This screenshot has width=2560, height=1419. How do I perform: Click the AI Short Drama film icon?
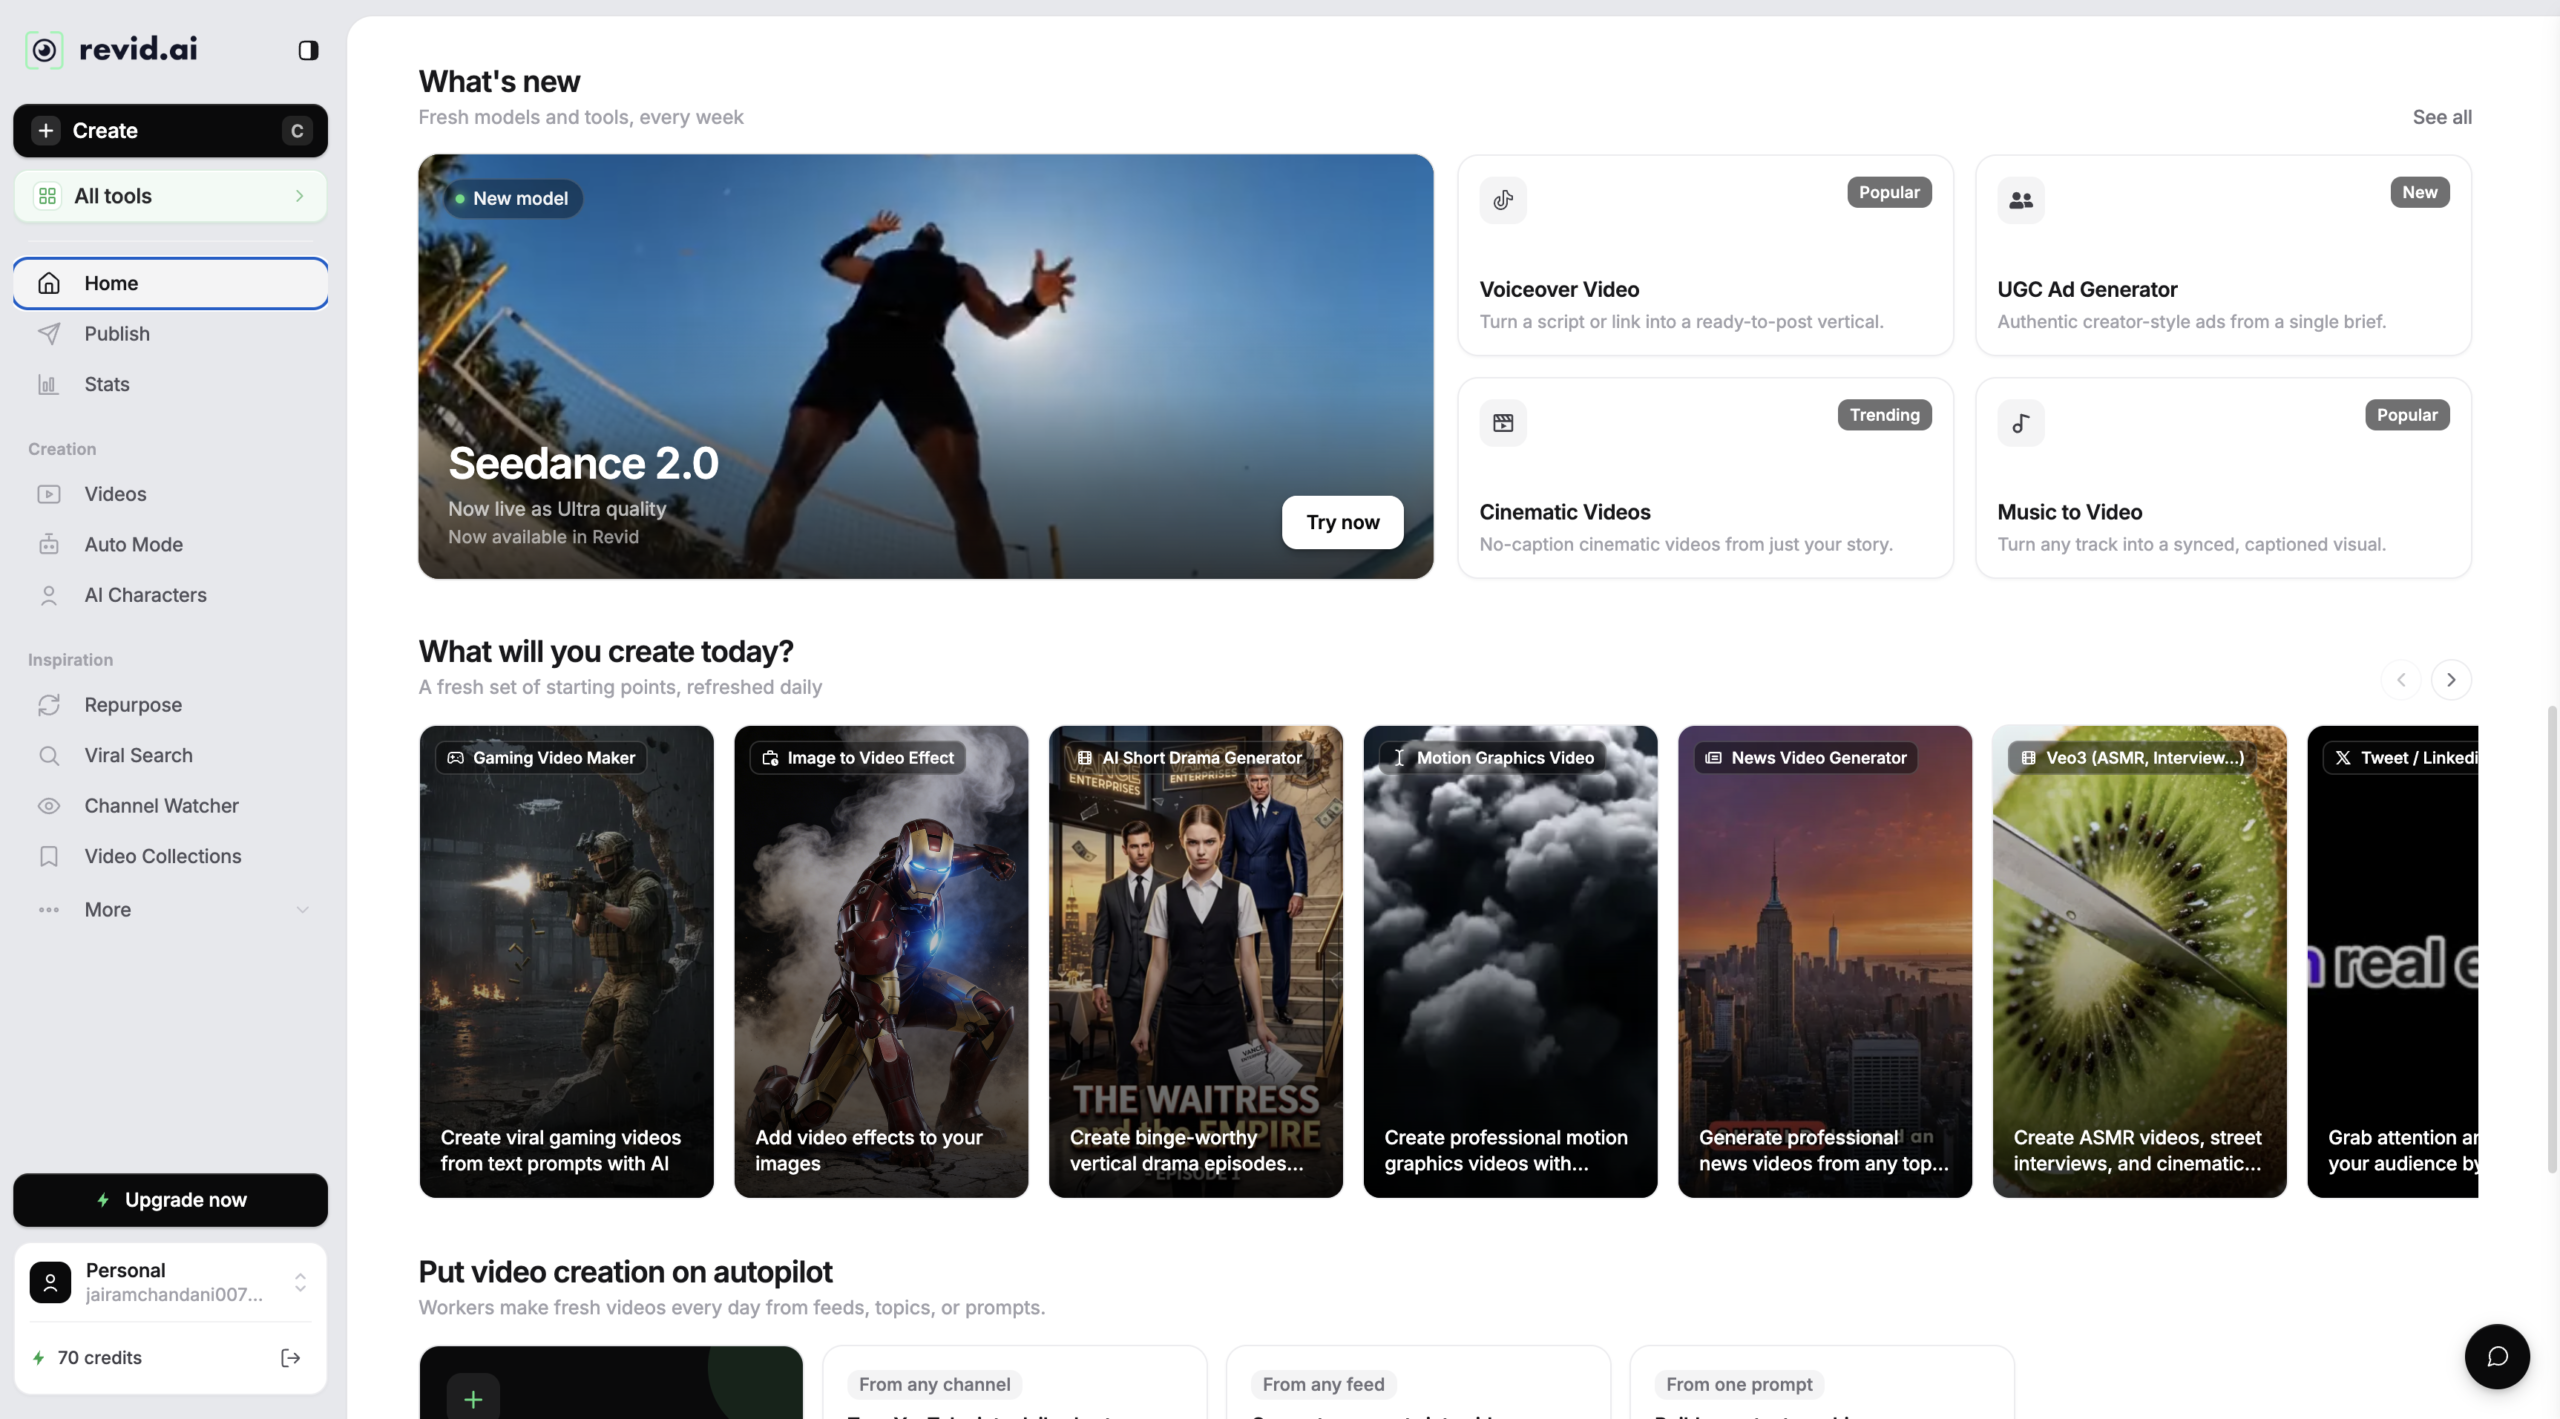click(x=1085, y=758)
